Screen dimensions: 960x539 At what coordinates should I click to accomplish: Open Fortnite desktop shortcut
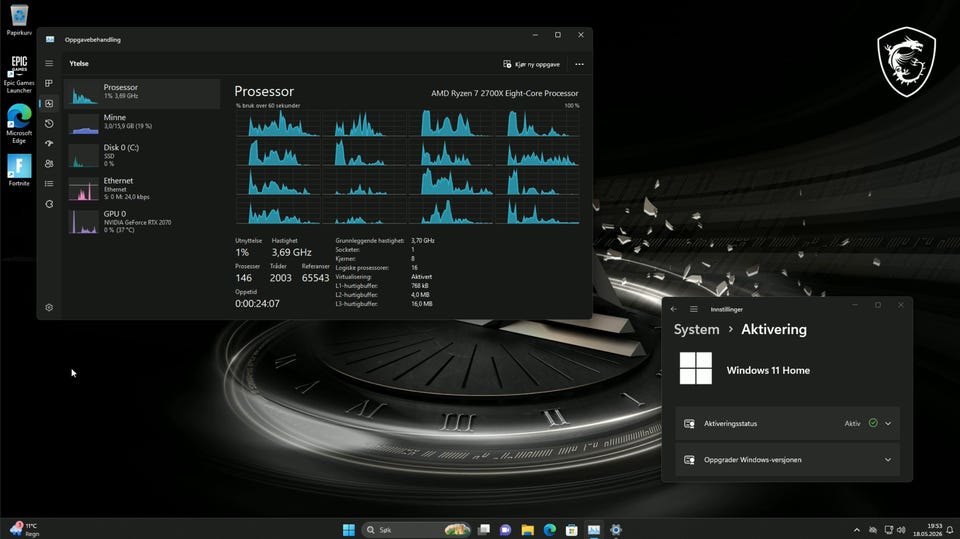(19, 170)
